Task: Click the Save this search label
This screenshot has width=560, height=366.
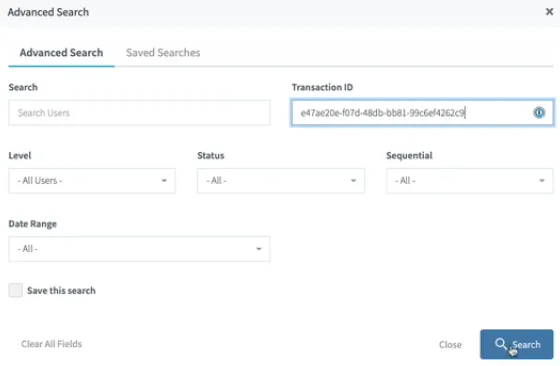Action: coord(61,291)
